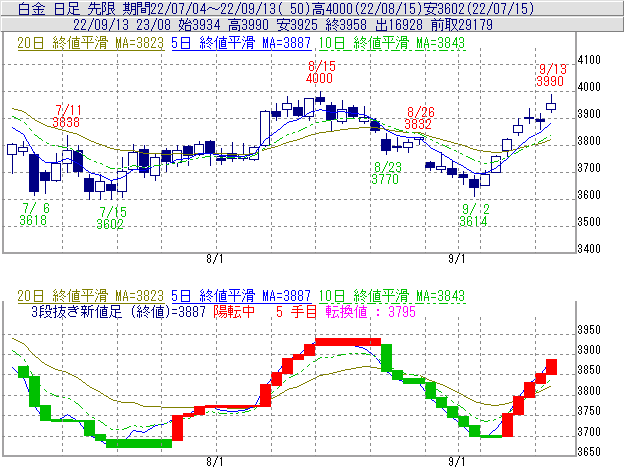
Task: Click the red '陽転中' status text
Action: (234, 311)
